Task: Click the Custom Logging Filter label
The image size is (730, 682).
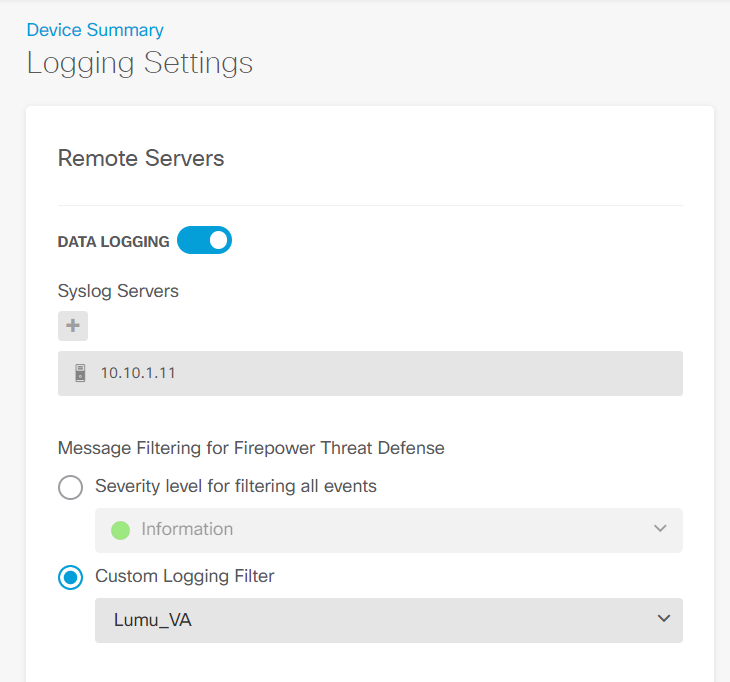Action: [x=184, y=576]
